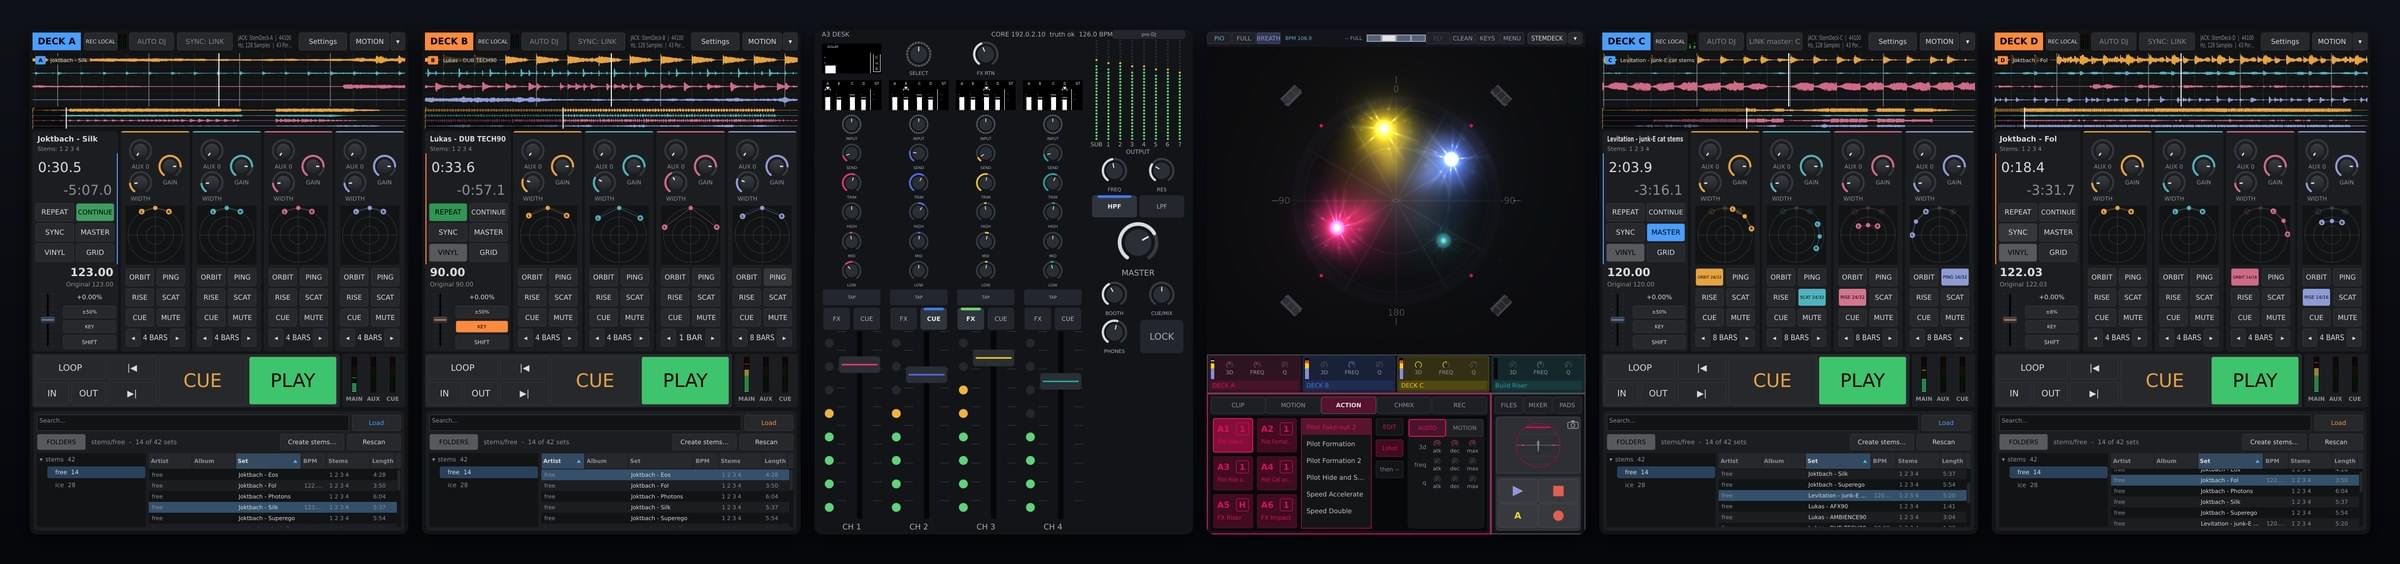Click the blue play triangle pad
Screen dimensions: 2400x564
[x=1517, y=491]
